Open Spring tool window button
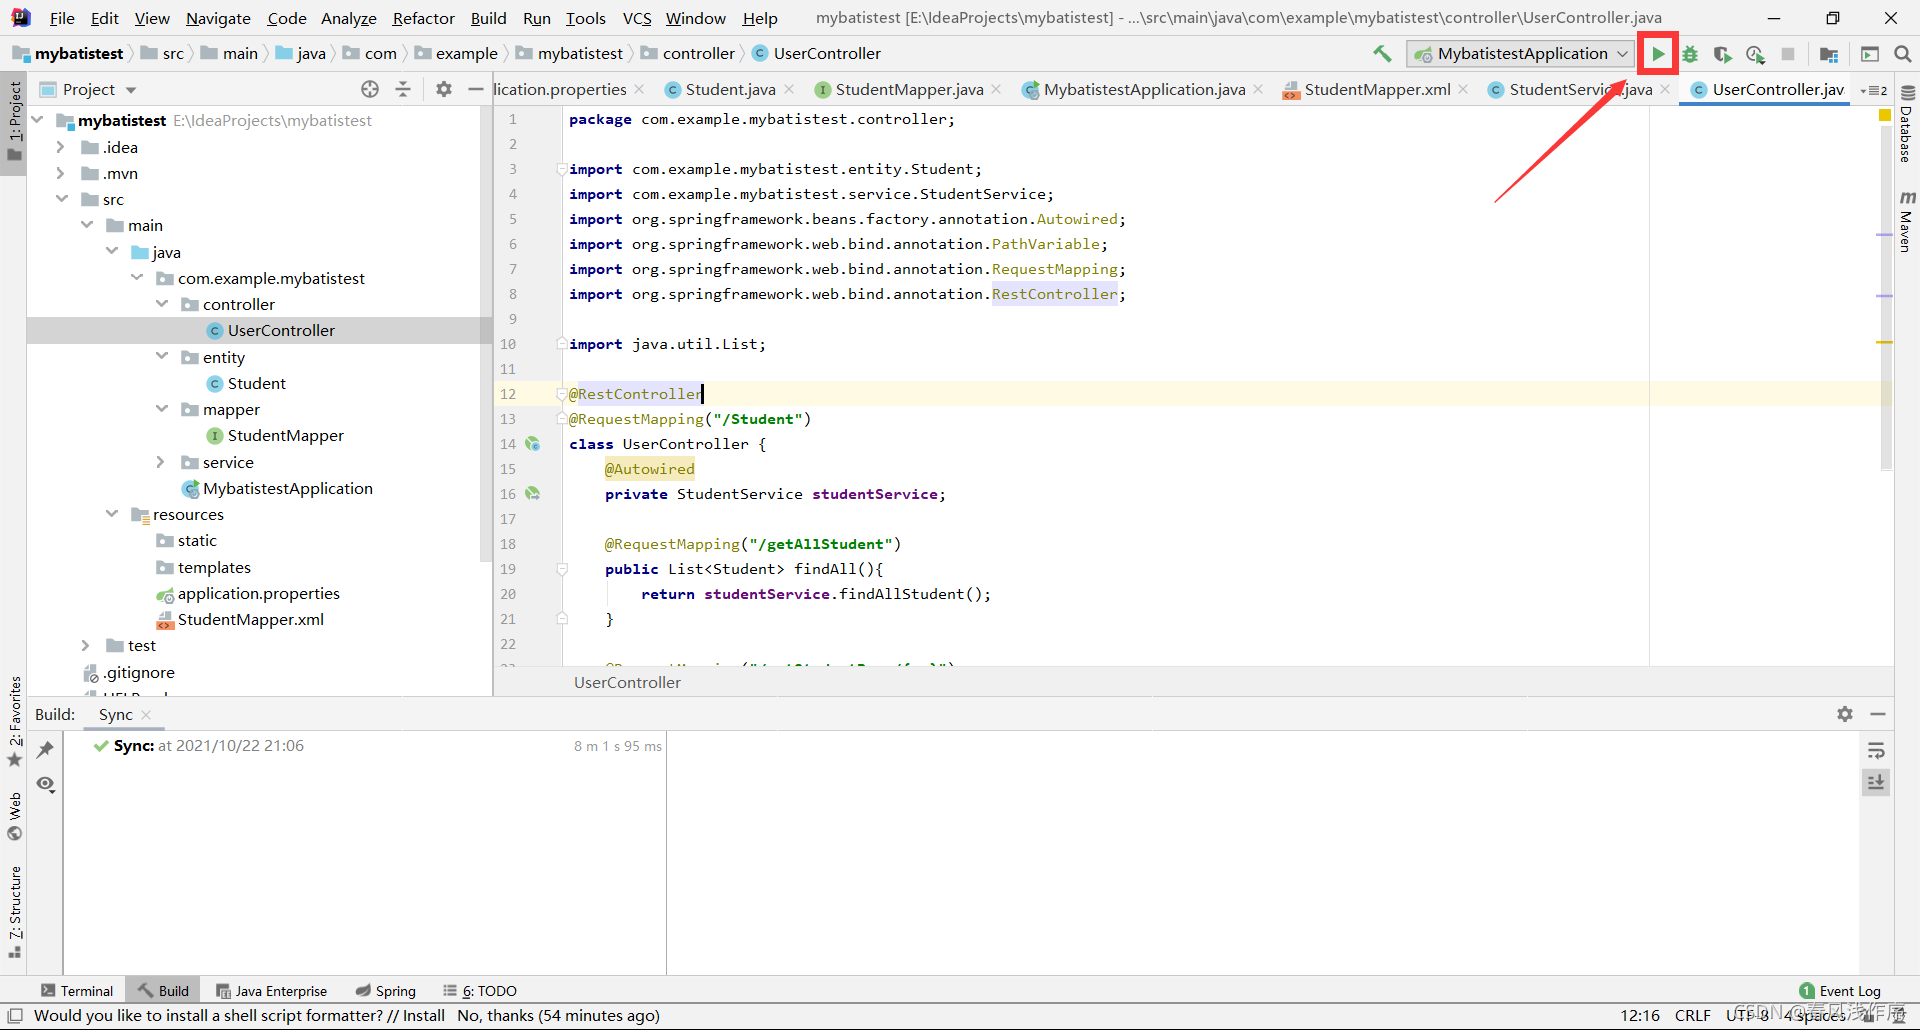This screenshot has height=1030, width=1920. 386,991
